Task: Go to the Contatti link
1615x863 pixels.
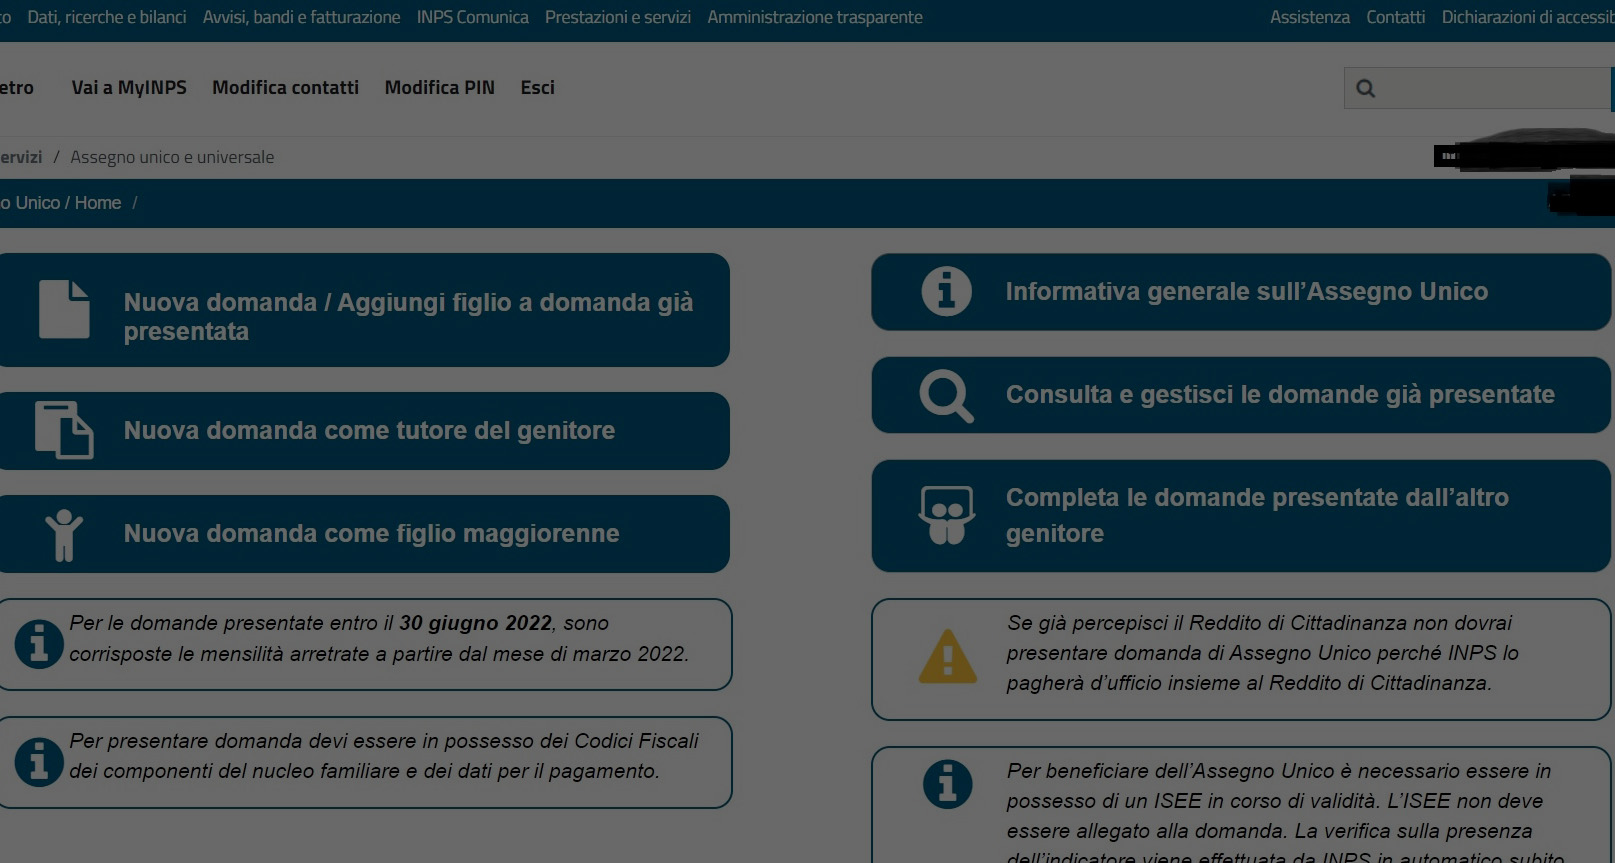Action: pyautogui.click(x=1395, y=17)
